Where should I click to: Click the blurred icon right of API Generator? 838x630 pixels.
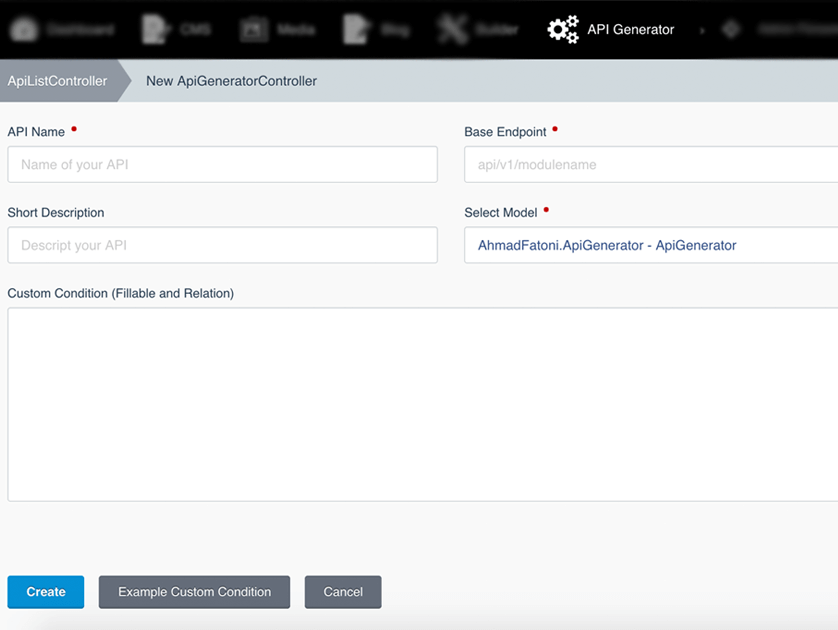(x=731, y=29)
